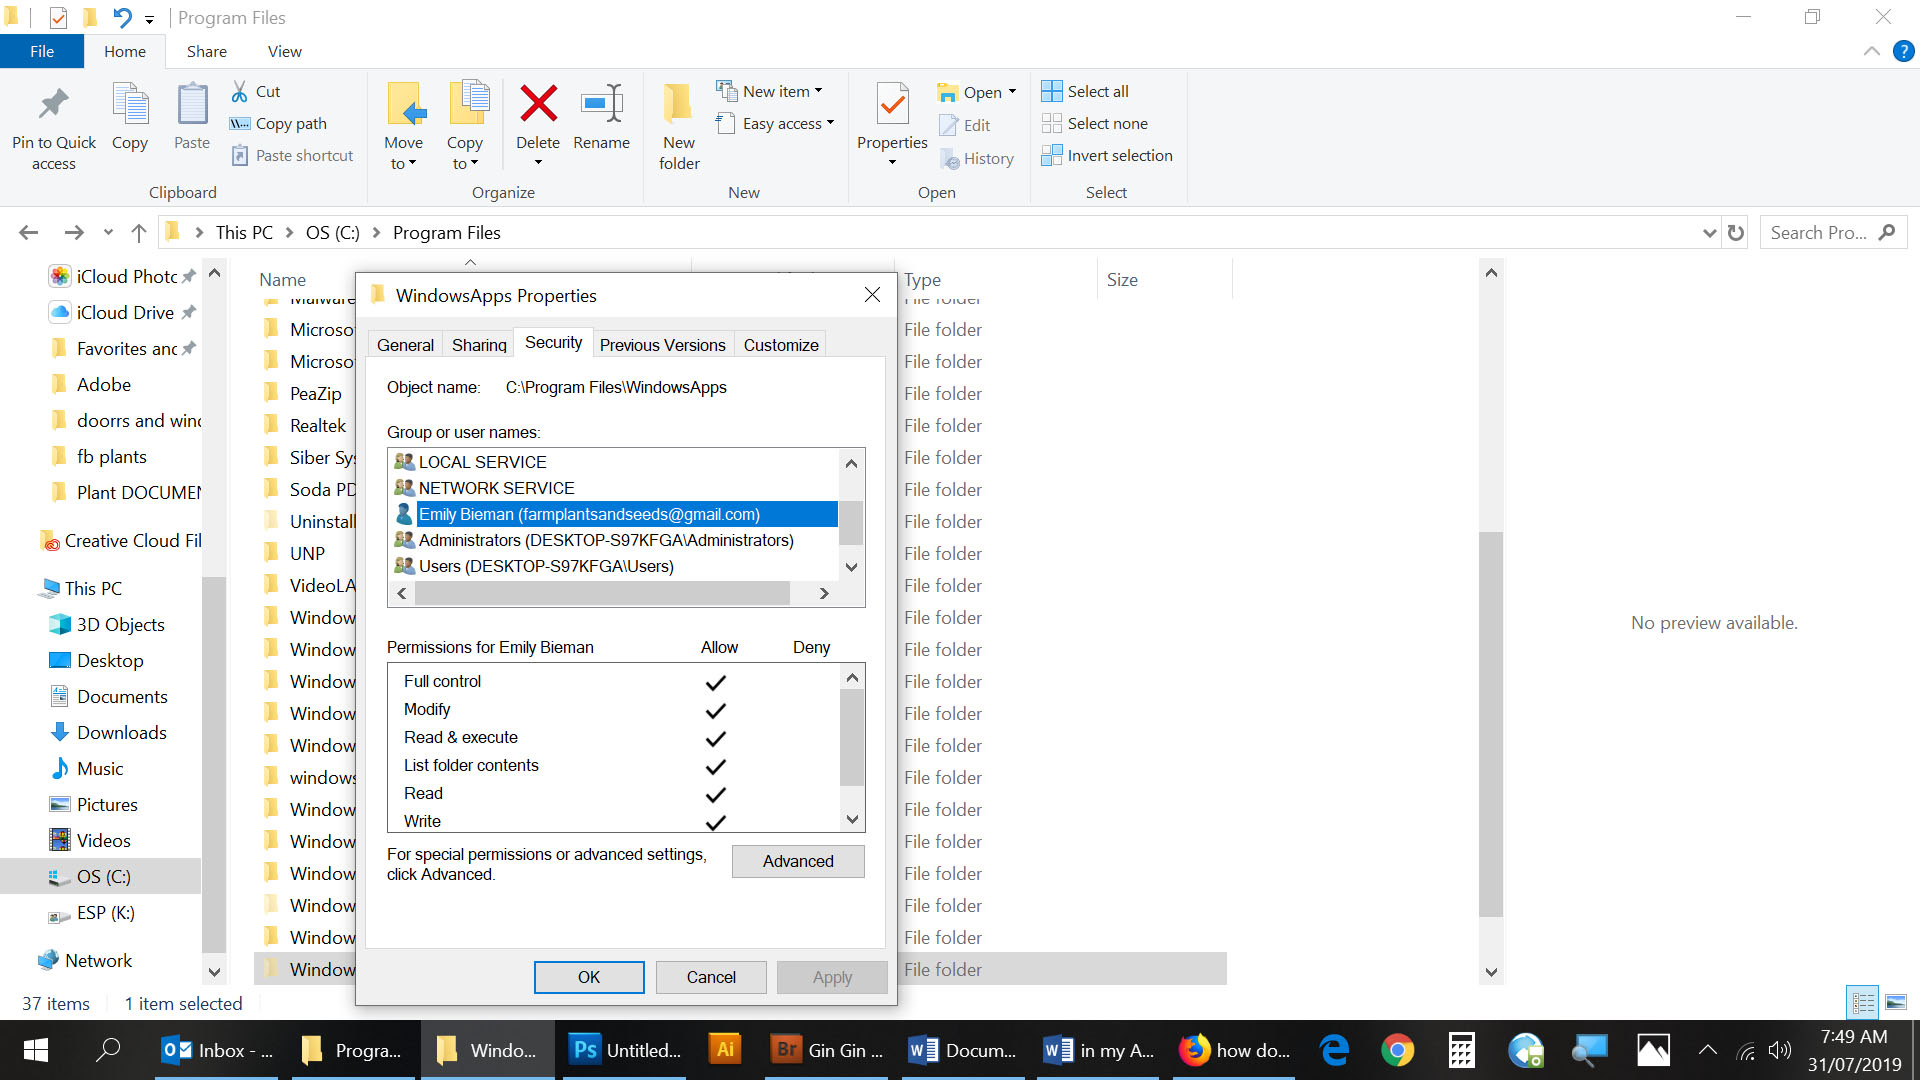The height and width of the screenshot is (1080, 1920).
Task: Toggle Read Allow checkbox
Action: click(716, 795)
